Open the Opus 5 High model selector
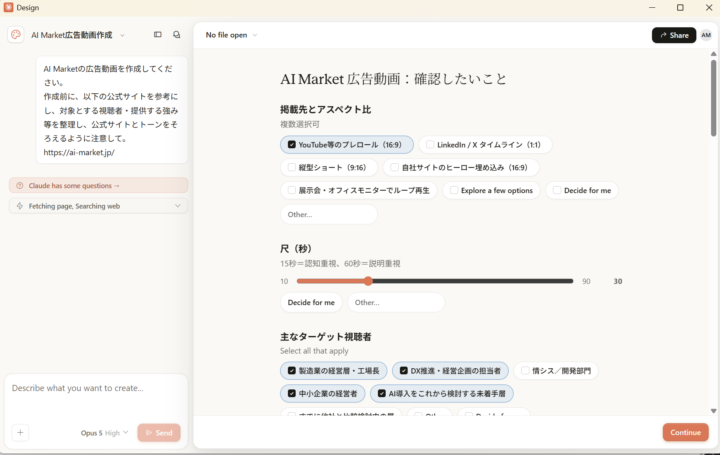 click(104, 433)
